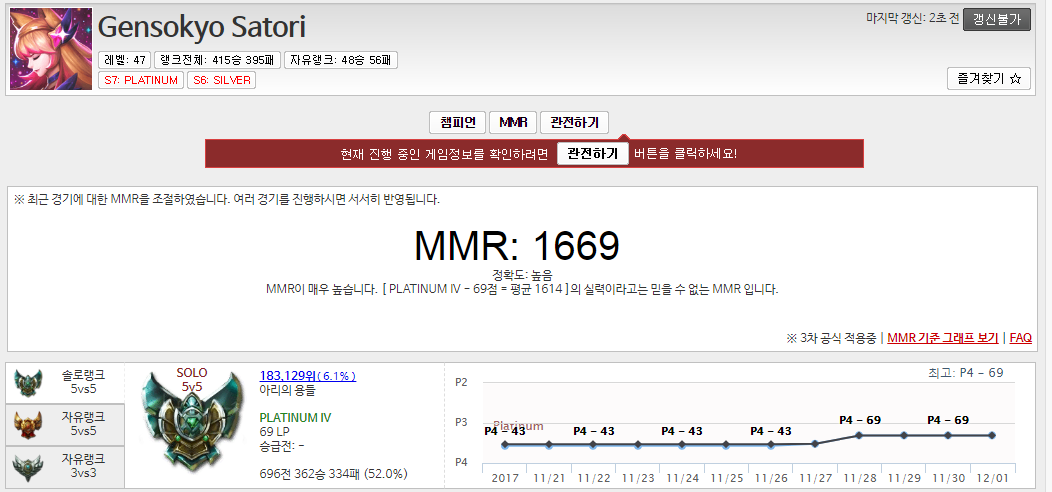Viewport: 1052px width, 492px height.
Task: Open the 관전하기 tab
Action: click(x=574, y=122)
